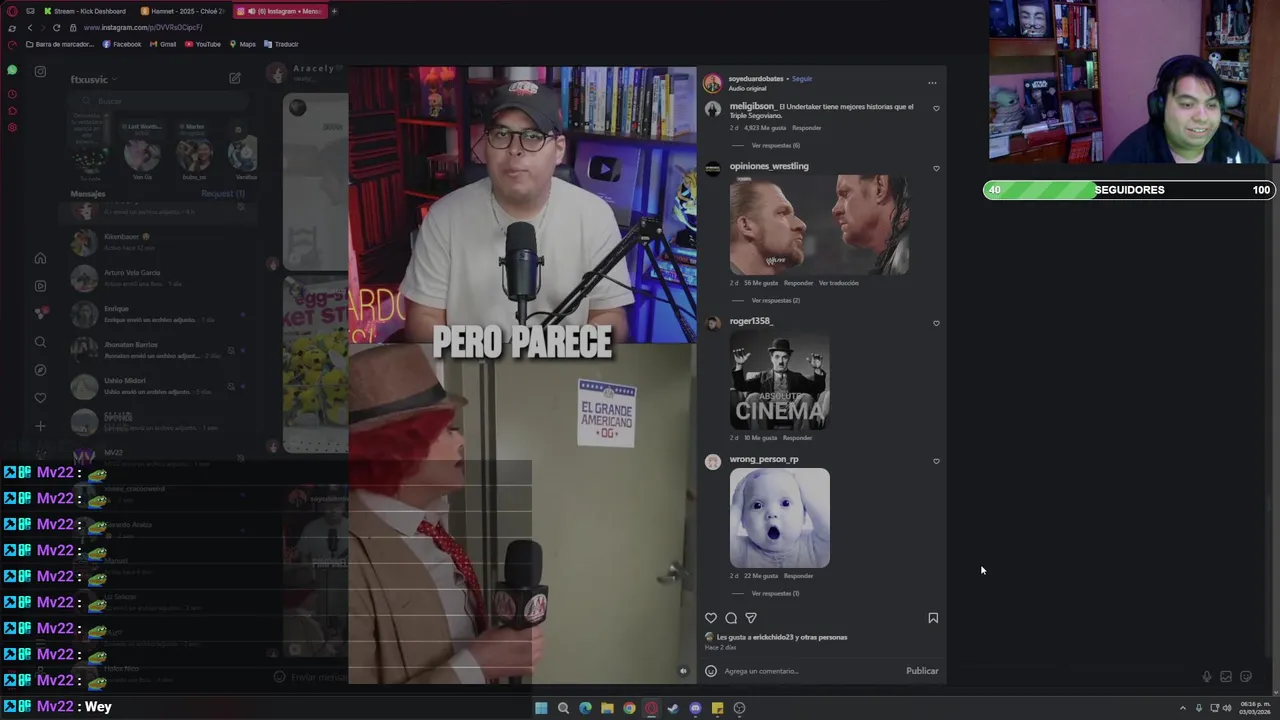The width and height of the screenshot is (1280, 720).
Task: Open the YouTube bookmark
Action: point(203,44)
